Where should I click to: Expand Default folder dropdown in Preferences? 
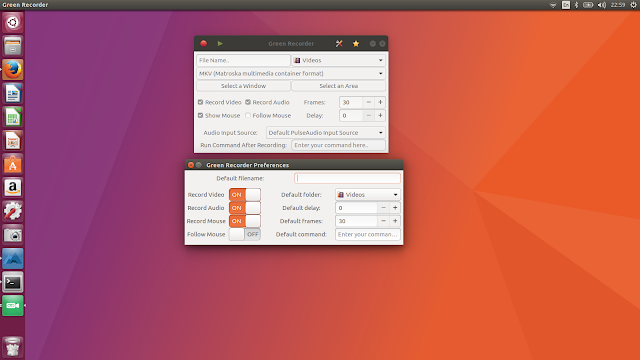tap(368, 195)
